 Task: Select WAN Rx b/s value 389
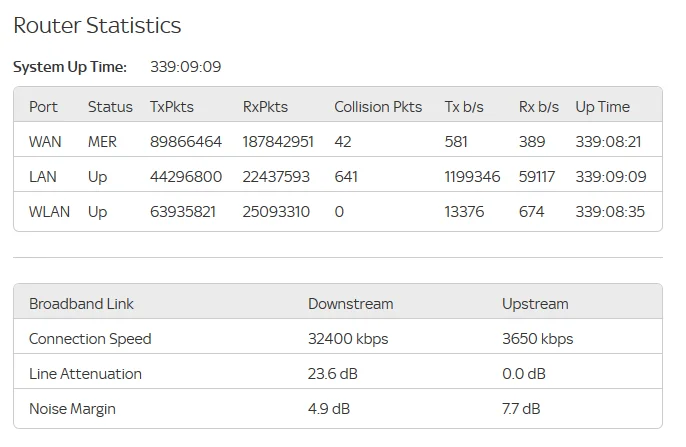[532, 142]
